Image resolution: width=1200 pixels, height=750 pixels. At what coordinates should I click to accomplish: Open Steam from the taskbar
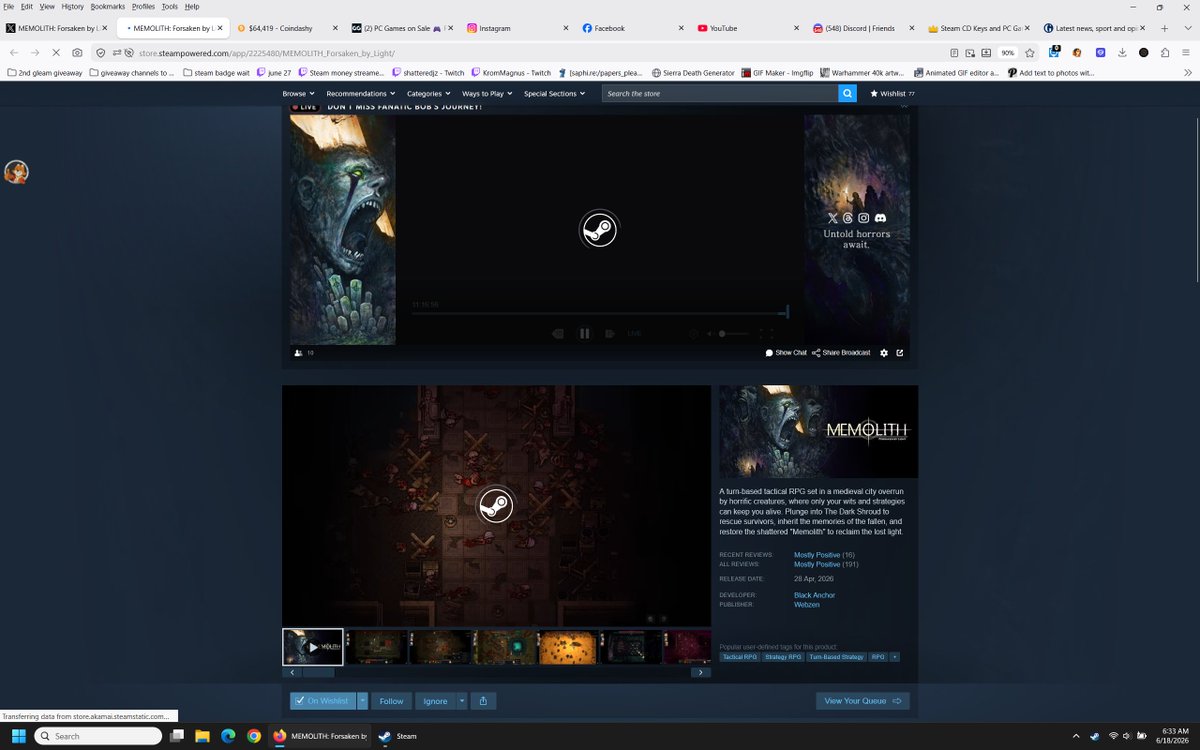398,736
